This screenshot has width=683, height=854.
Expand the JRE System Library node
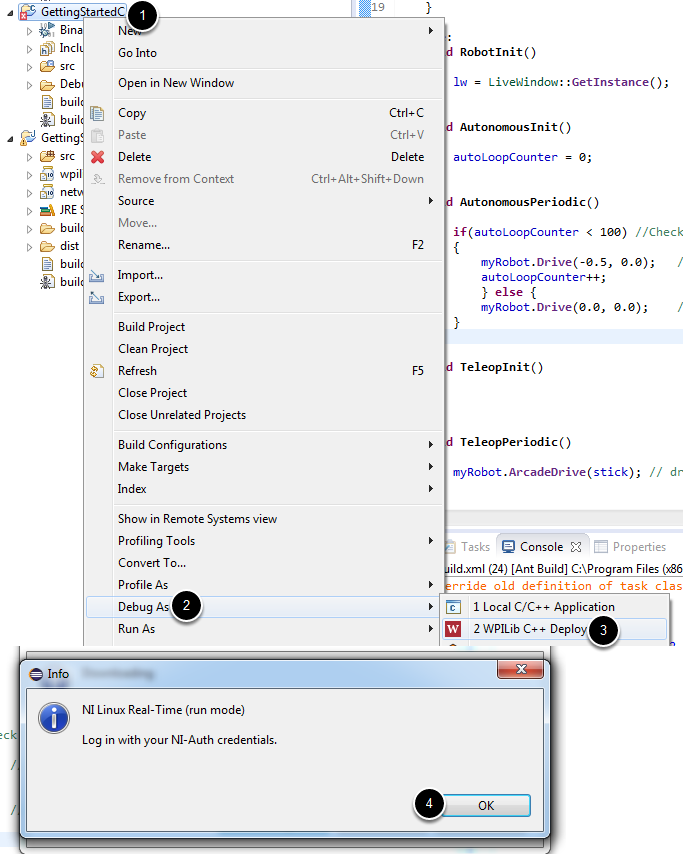(29, 211)
